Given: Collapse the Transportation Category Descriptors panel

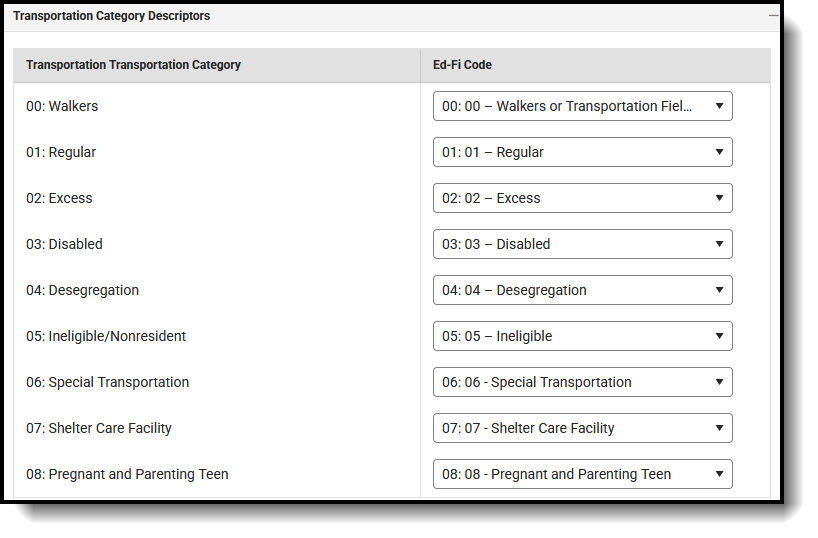Looking at the screenshot, I should (x=773, y=16).
